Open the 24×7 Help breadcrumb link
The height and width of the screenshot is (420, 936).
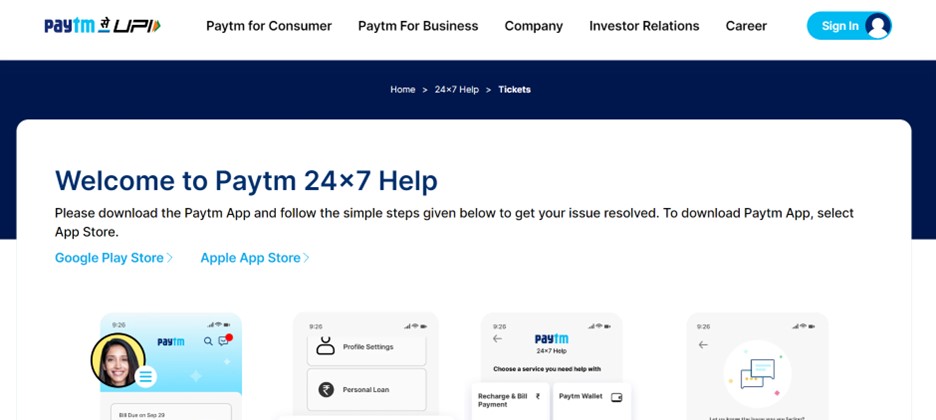[x=457, y=89]
